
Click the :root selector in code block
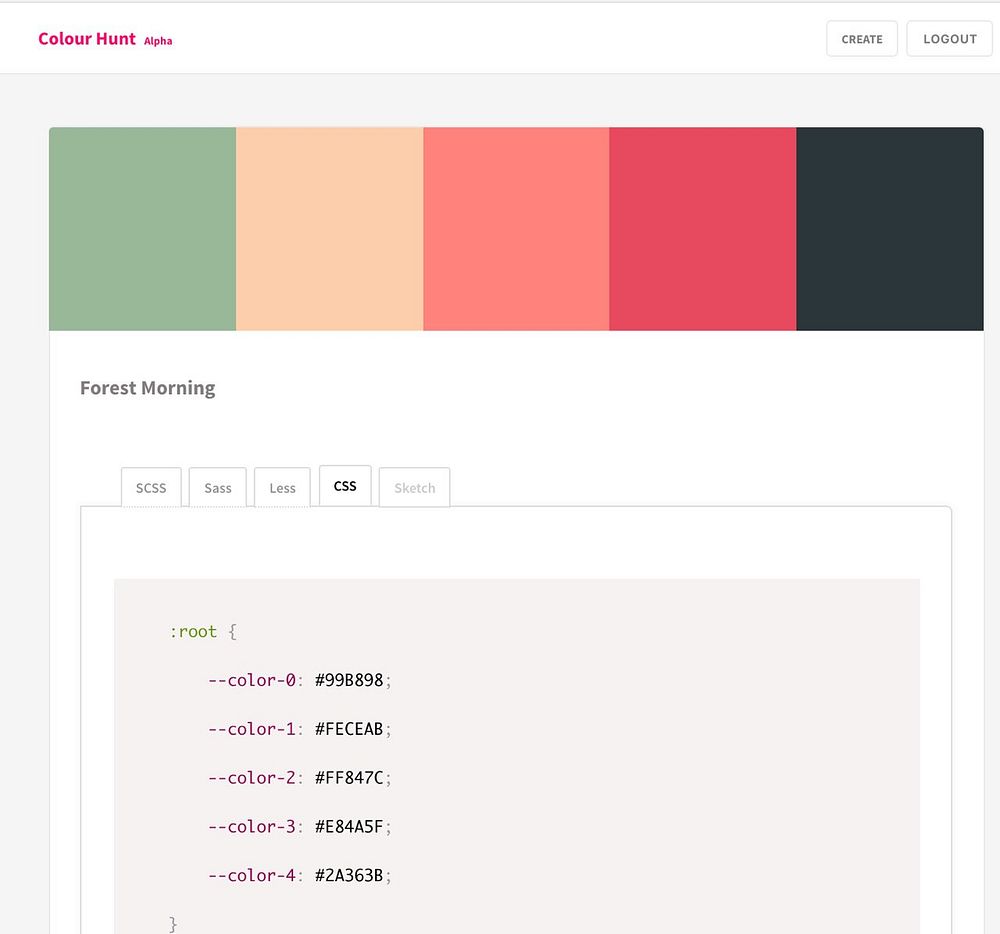click(x=193, y=632)
